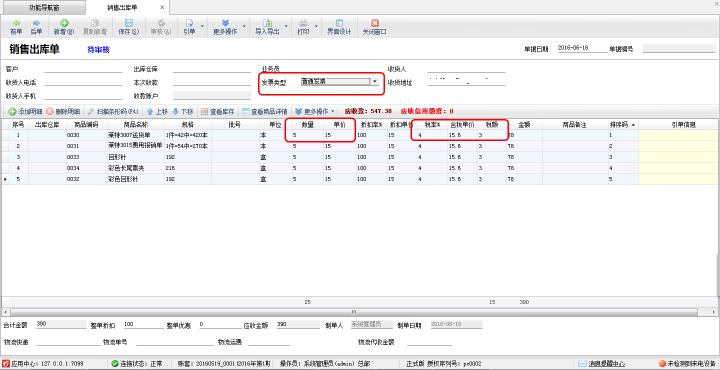Expand 导入导出 import export dropdown arrow
The width and height of the screenshot is (720, 370).
click(287, 27)
